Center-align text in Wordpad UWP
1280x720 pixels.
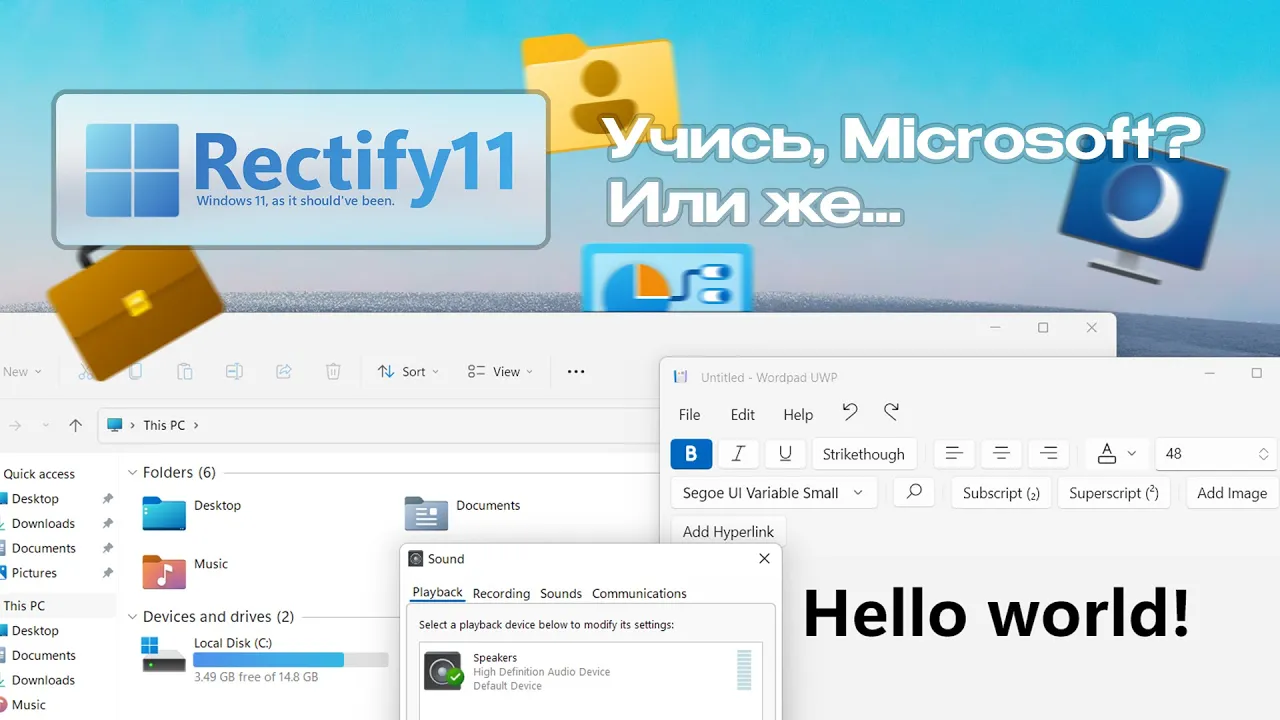1001,453
